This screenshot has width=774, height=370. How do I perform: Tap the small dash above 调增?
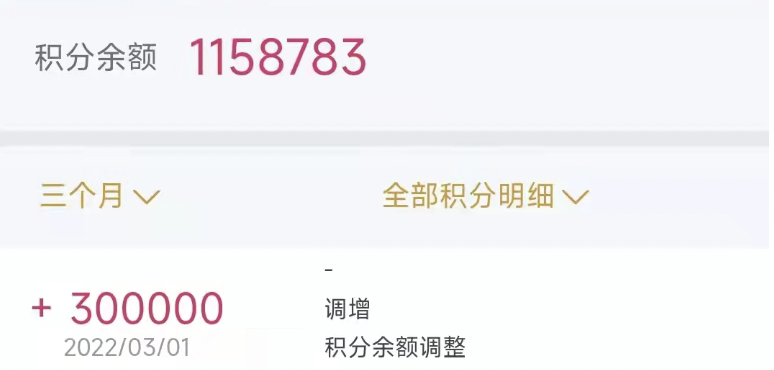pos(329,270)
